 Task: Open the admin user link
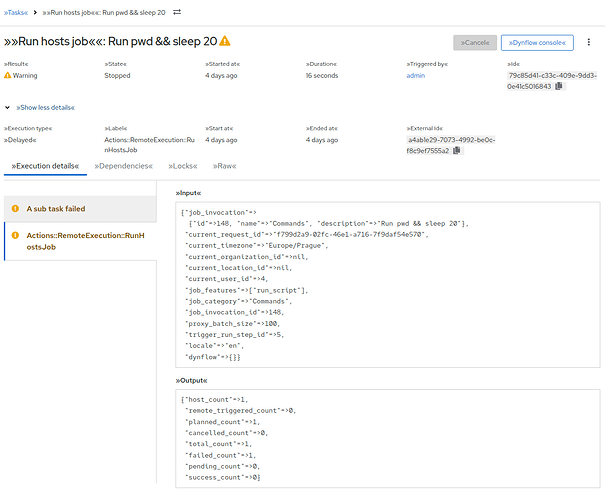coord(416,76)
